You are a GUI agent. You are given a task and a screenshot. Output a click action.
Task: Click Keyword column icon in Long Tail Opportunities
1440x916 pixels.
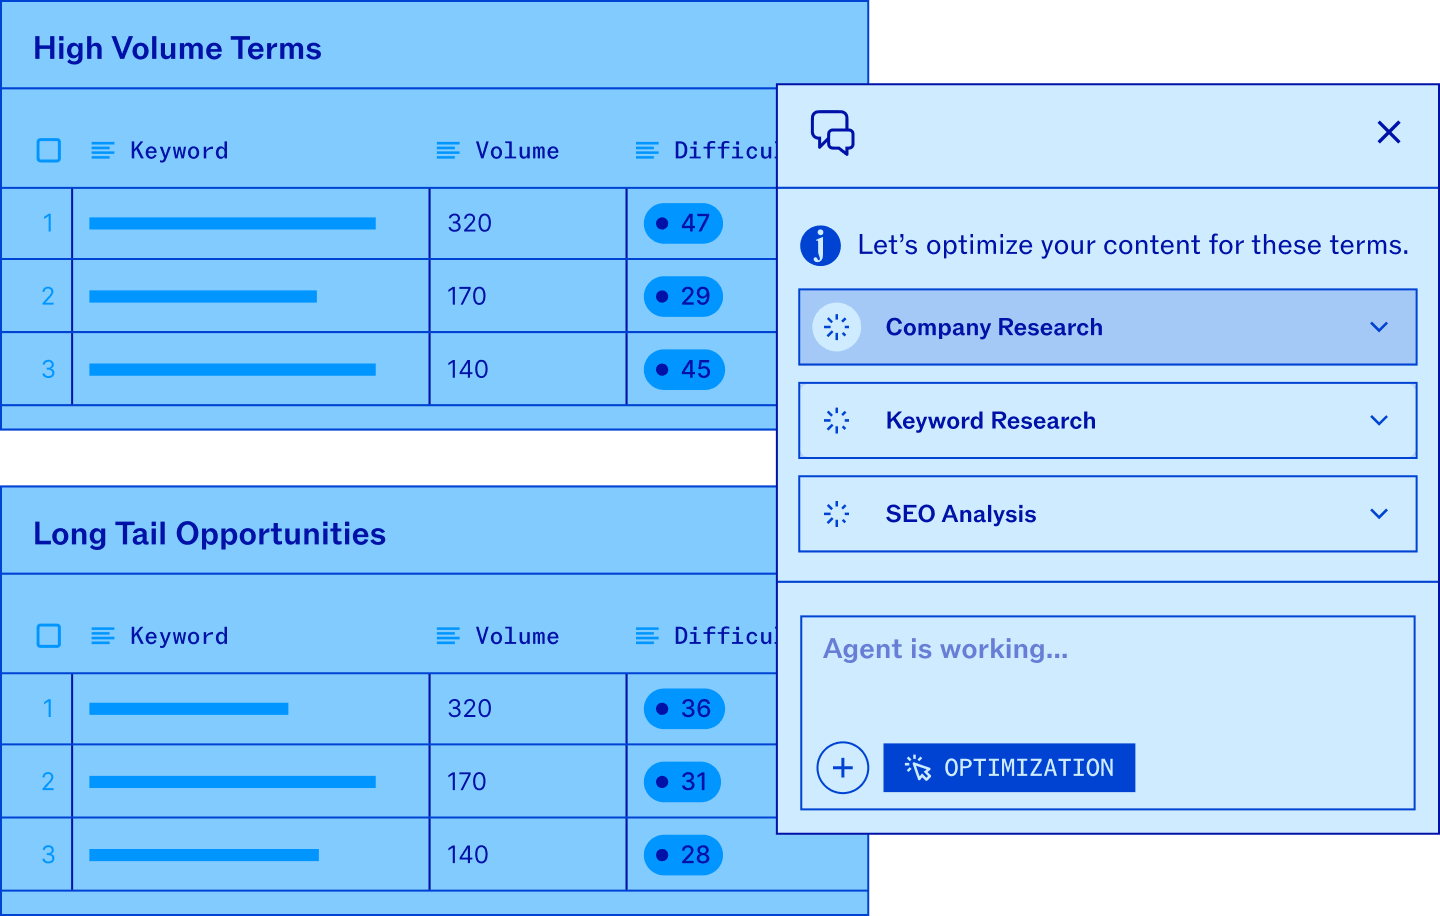[x=103, y=636]
